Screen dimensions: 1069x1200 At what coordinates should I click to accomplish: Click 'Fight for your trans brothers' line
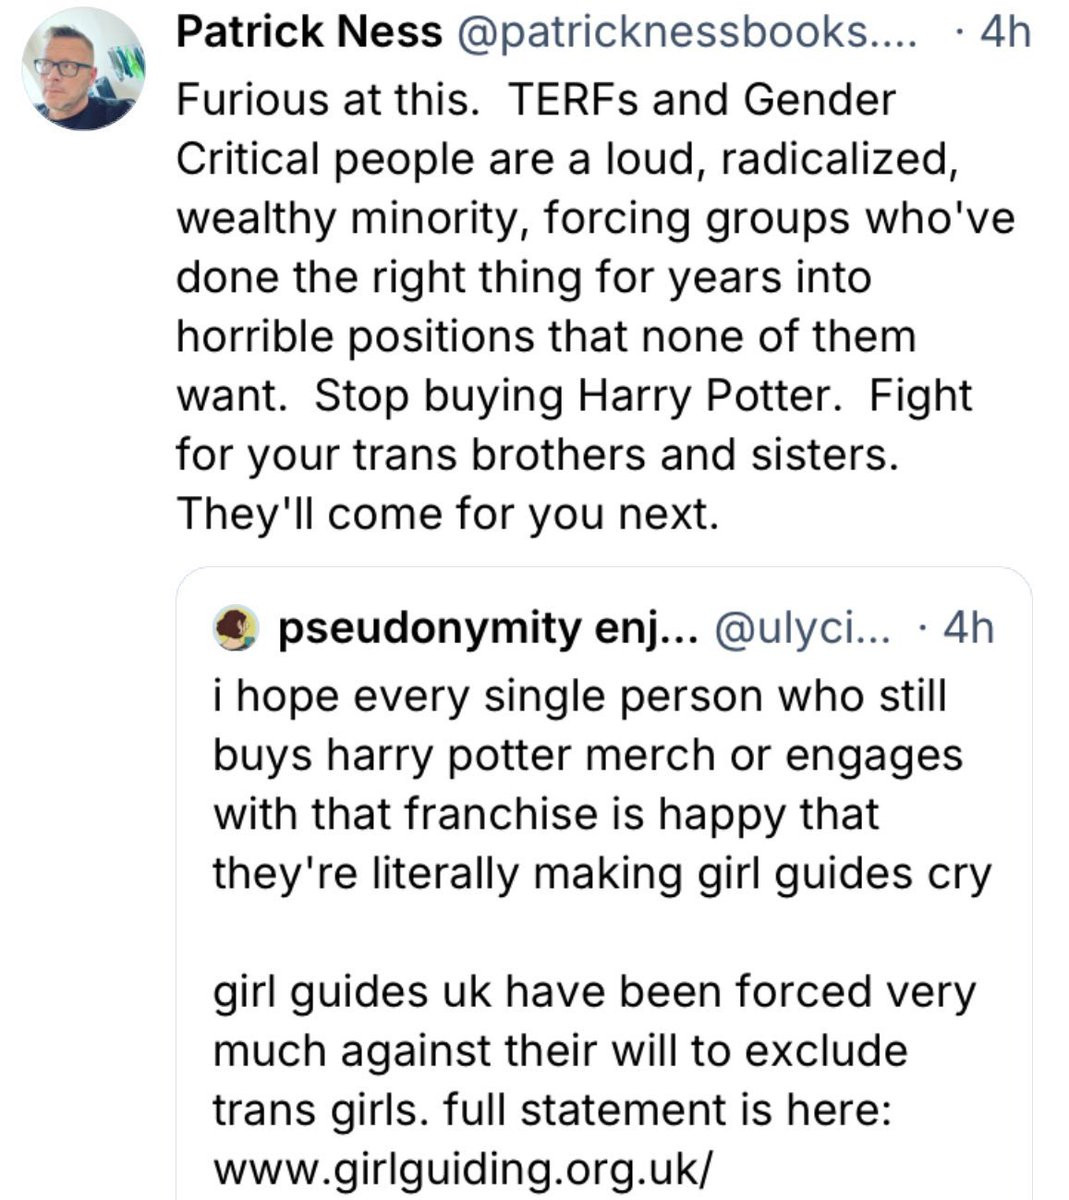point(537,455)
